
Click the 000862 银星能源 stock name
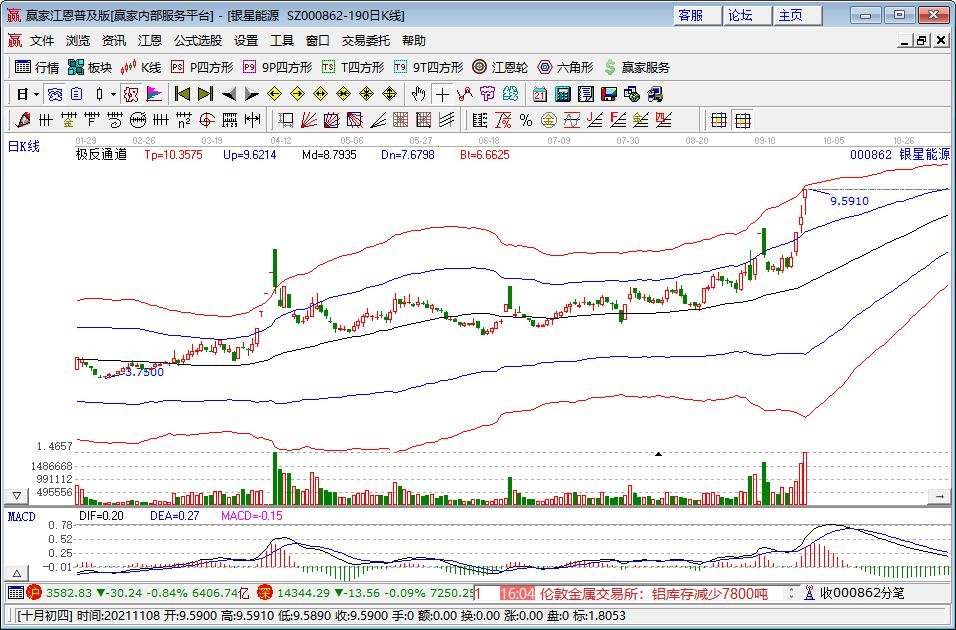tap(900, 155)
